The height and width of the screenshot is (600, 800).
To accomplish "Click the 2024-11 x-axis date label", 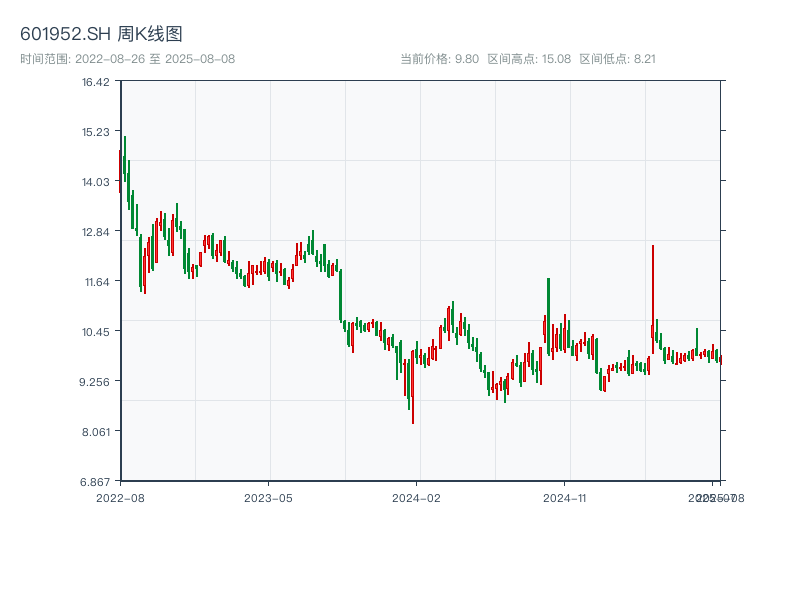I will (567, 497).
